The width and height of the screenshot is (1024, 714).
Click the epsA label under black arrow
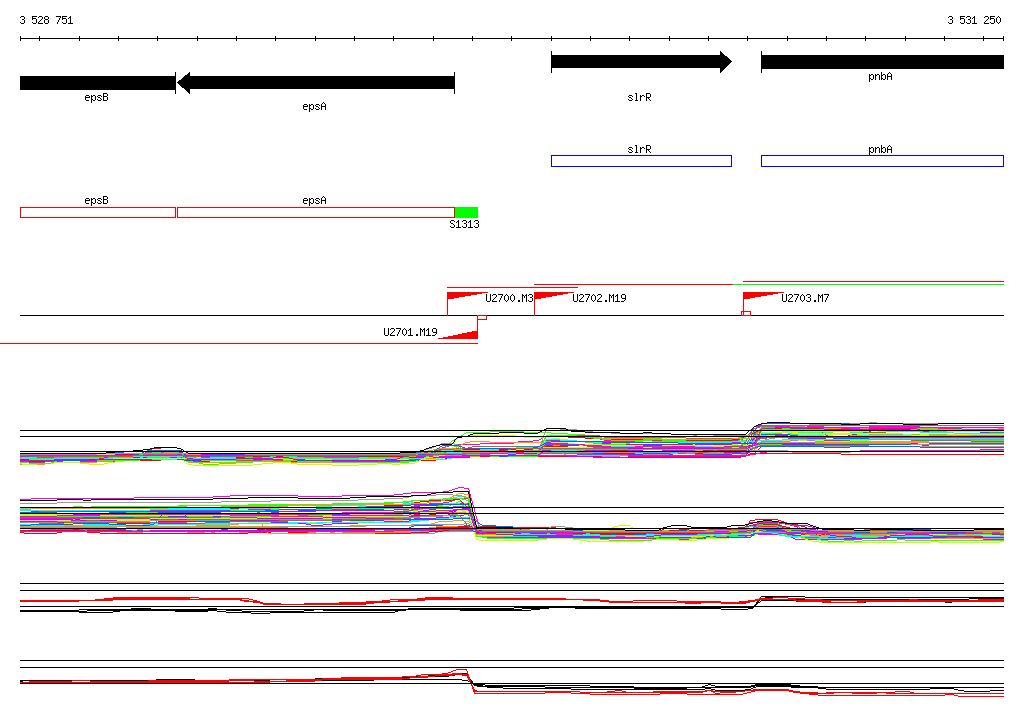click(314, 106)
